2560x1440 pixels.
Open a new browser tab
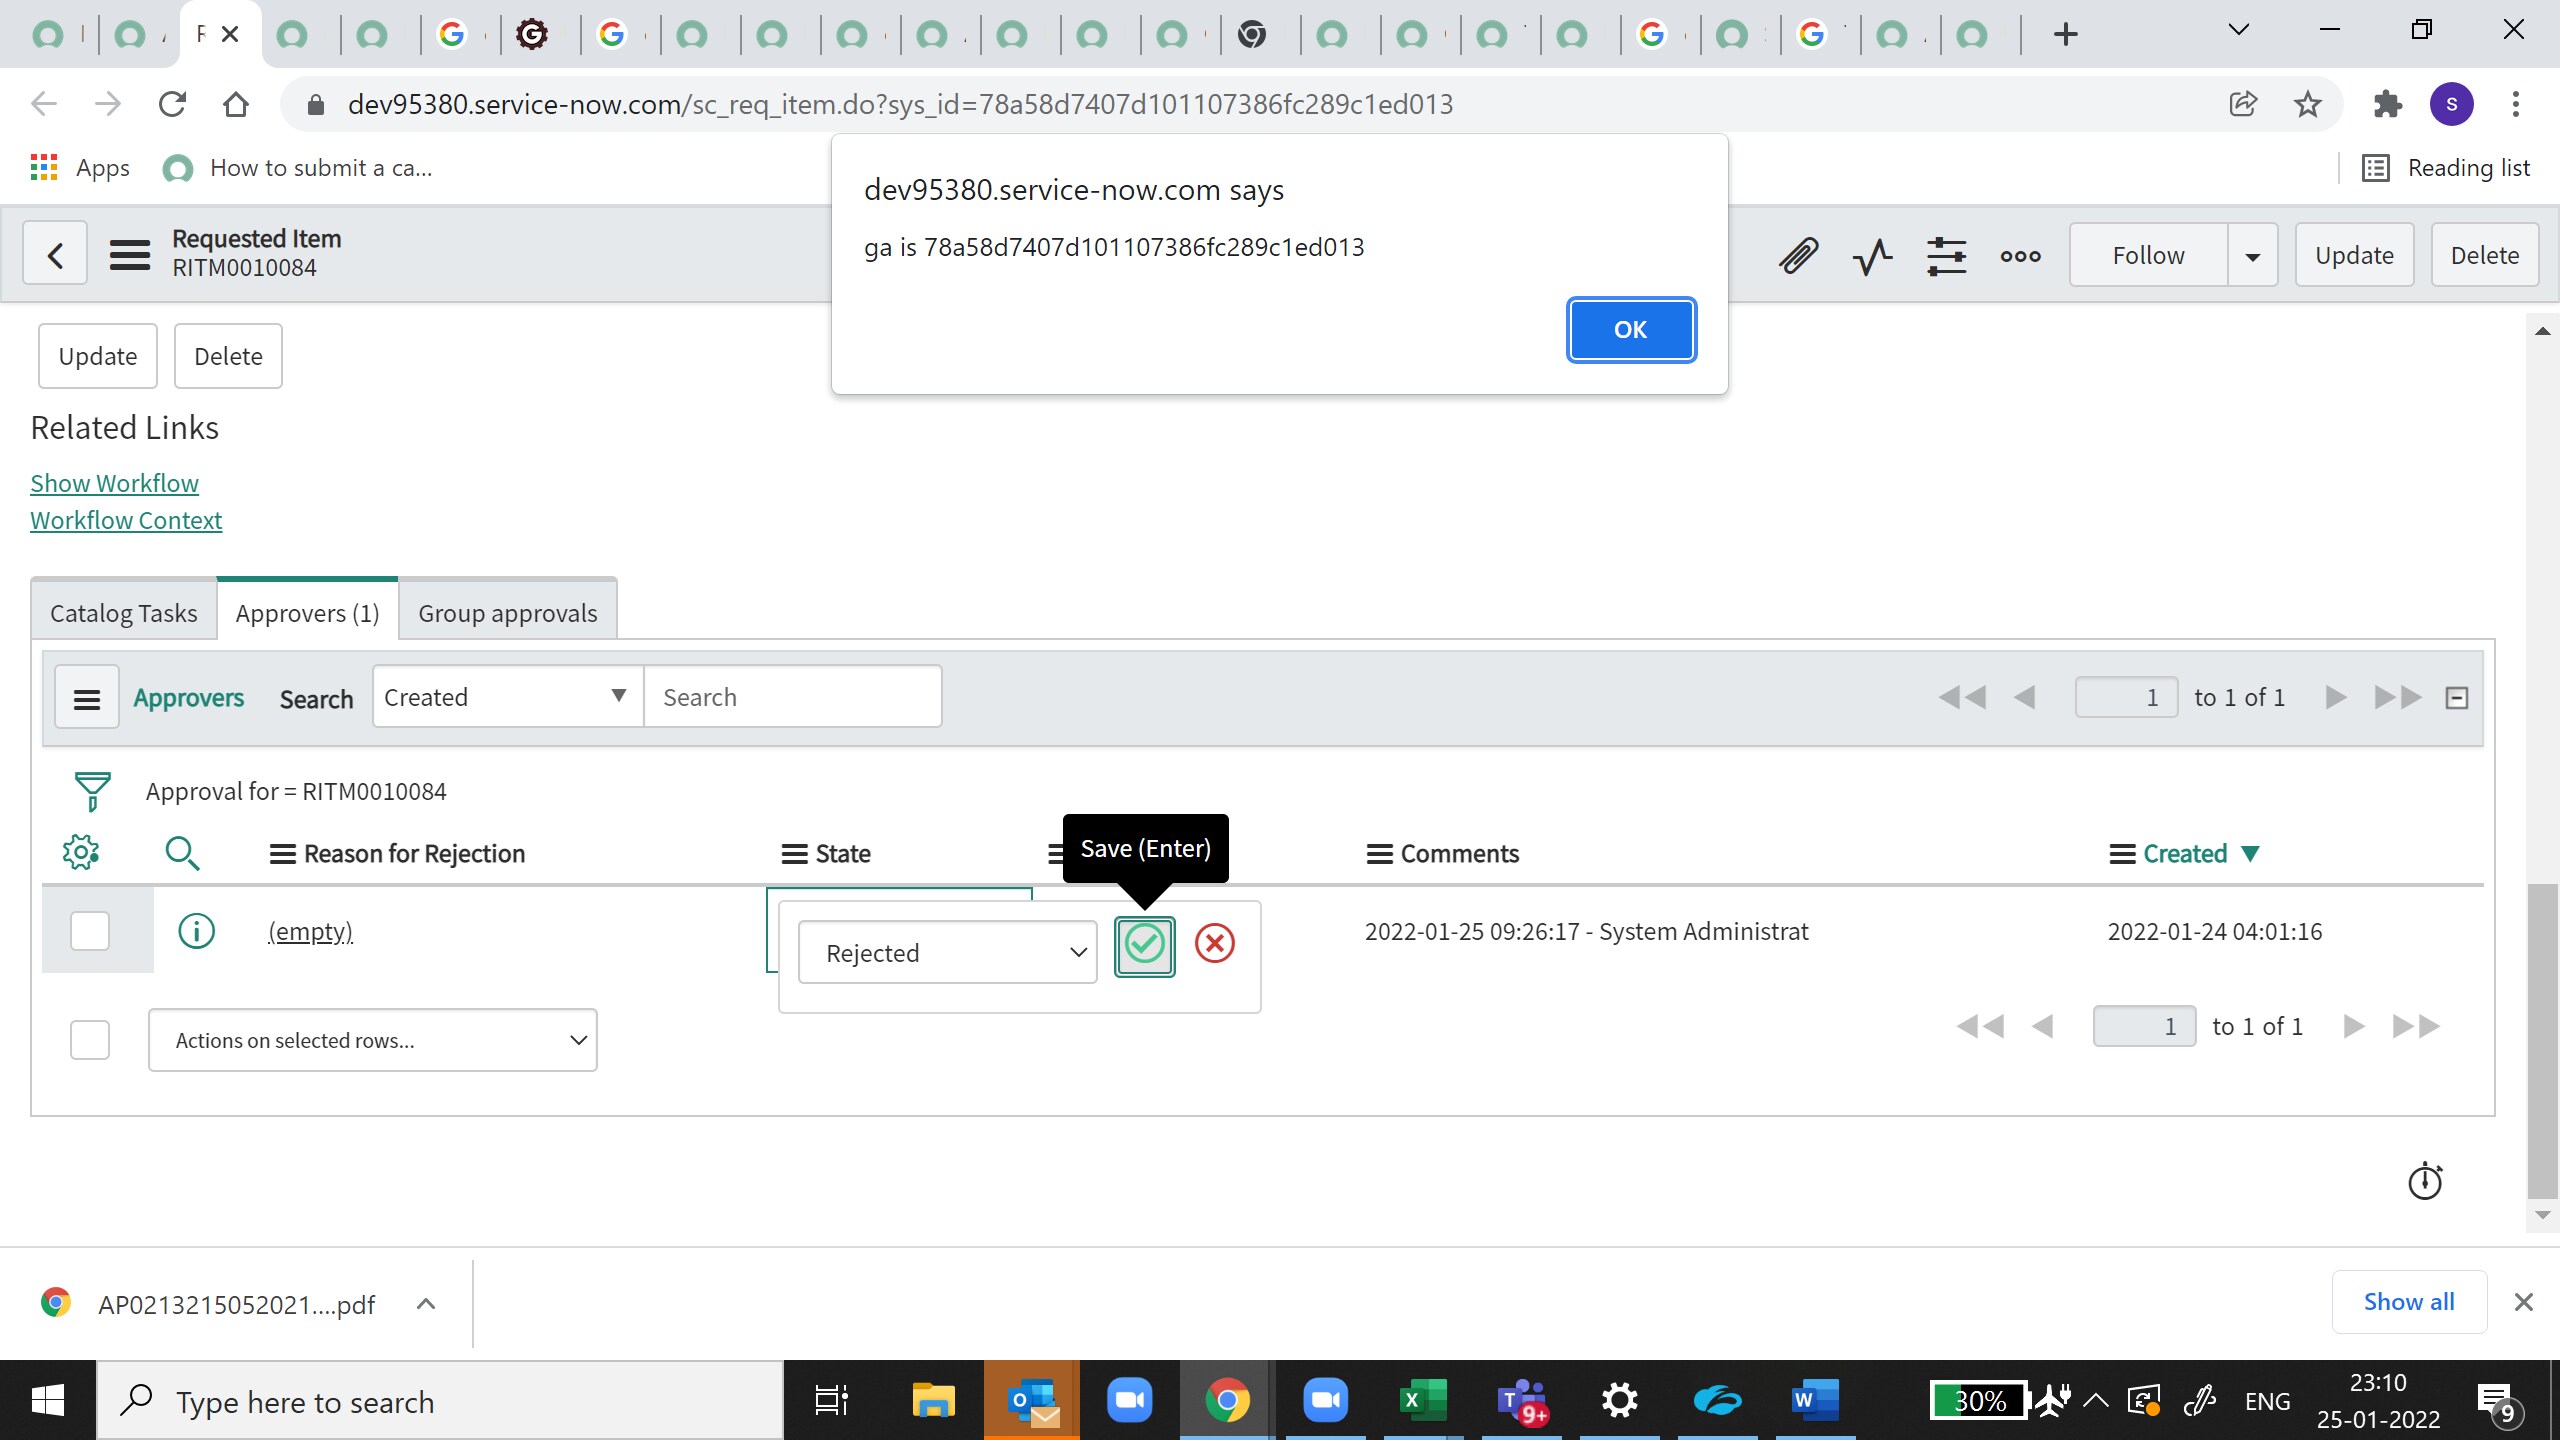(2066, 34)
